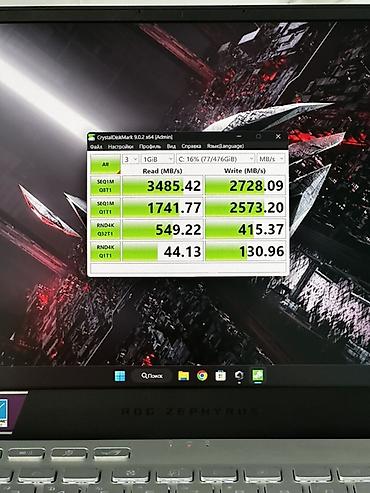Click the 2728.09 sequential write result
The image size is (370, 493).
245,186
